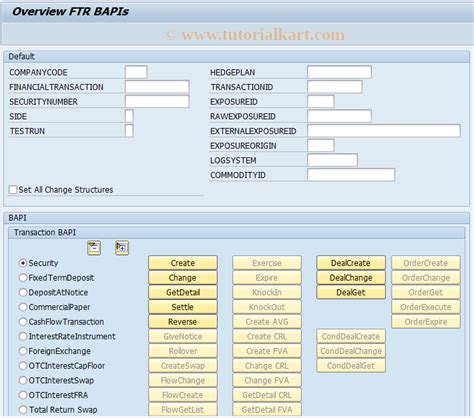Select OTCInterestSwap radio button
The image size is (474, 418).
pyautogui.click(x=23, y=380)
